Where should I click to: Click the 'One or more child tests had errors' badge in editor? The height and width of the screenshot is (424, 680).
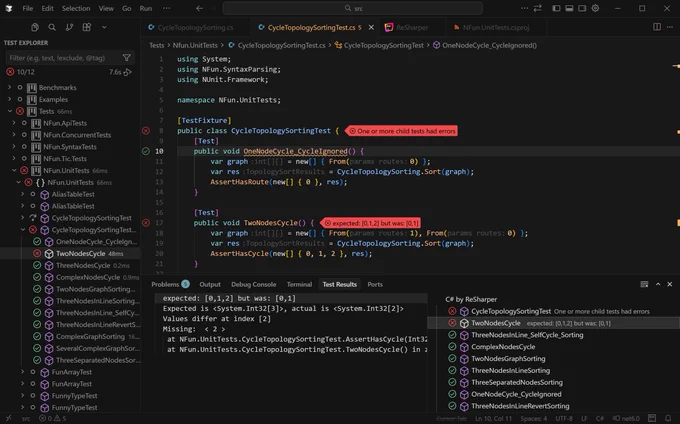(402, 131)
